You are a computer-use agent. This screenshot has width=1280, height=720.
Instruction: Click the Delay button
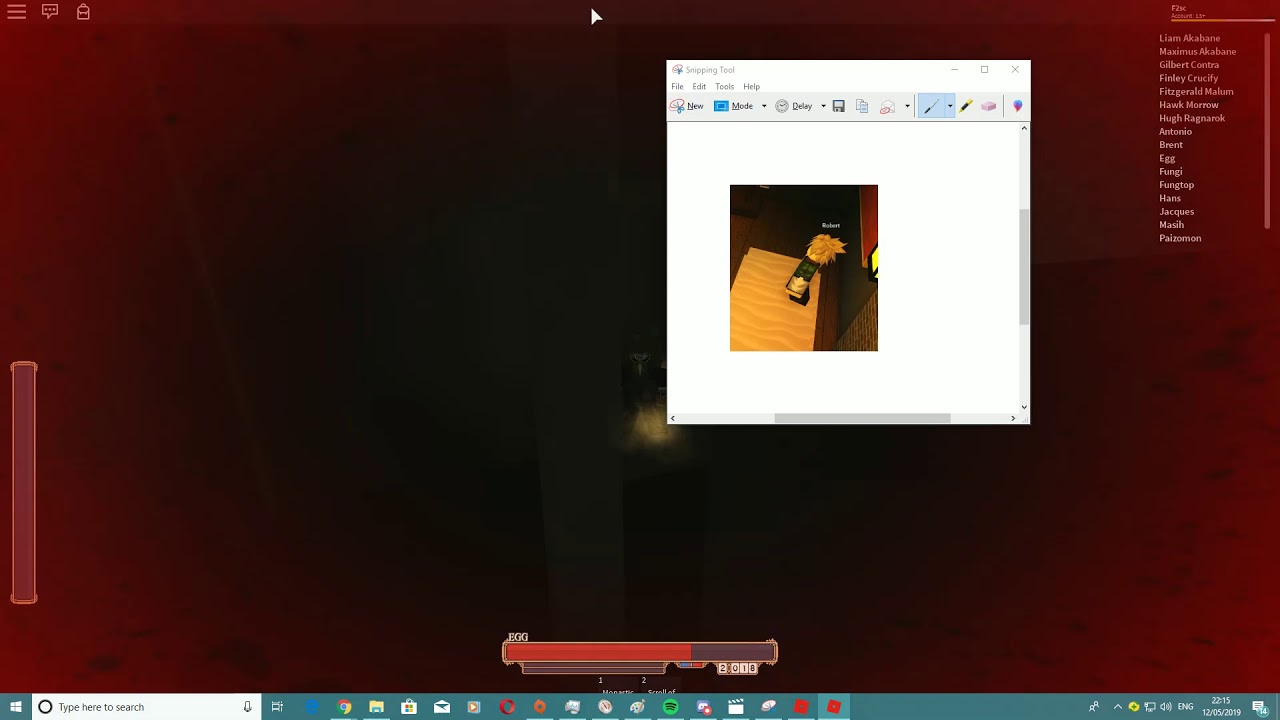click(x=794, y=106)
